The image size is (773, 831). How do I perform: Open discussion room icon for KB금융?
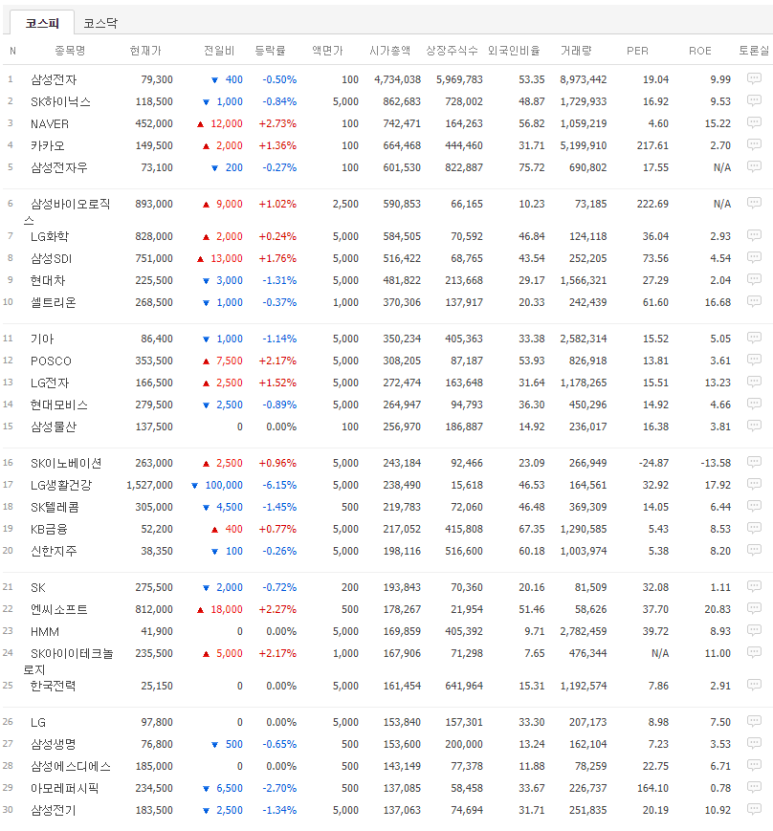point(753,528)
